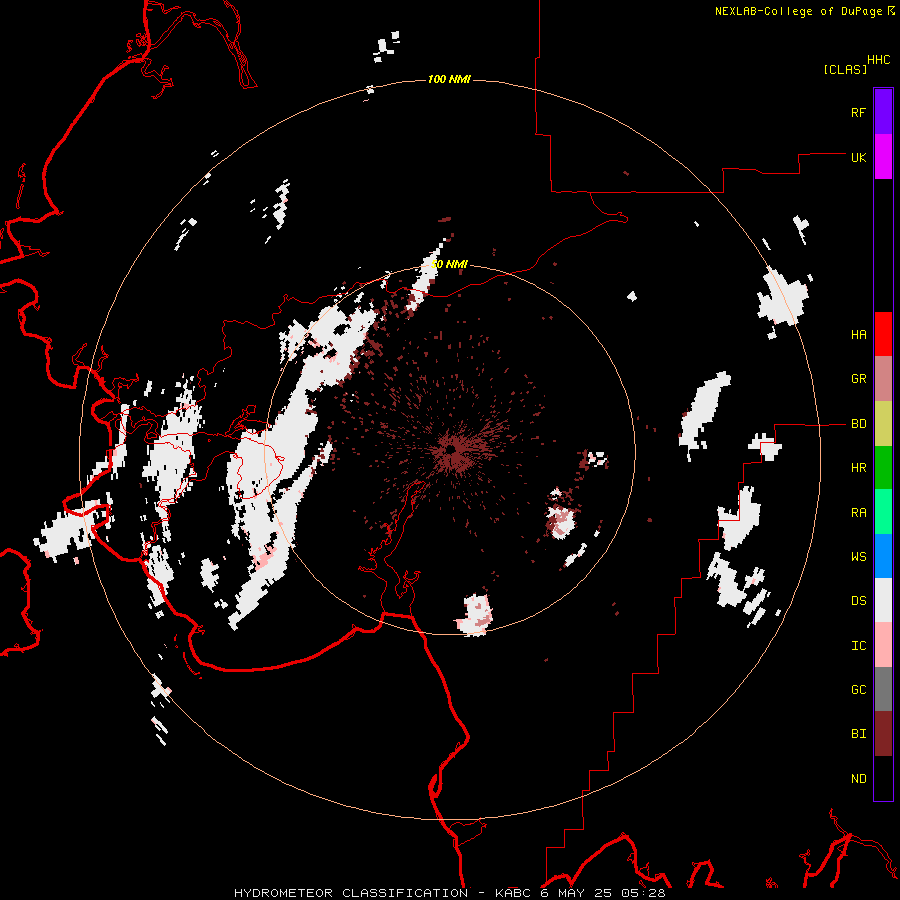Screen dimensions: 900x900
Task: Click the WS legend label
Action: click(858, 557)
